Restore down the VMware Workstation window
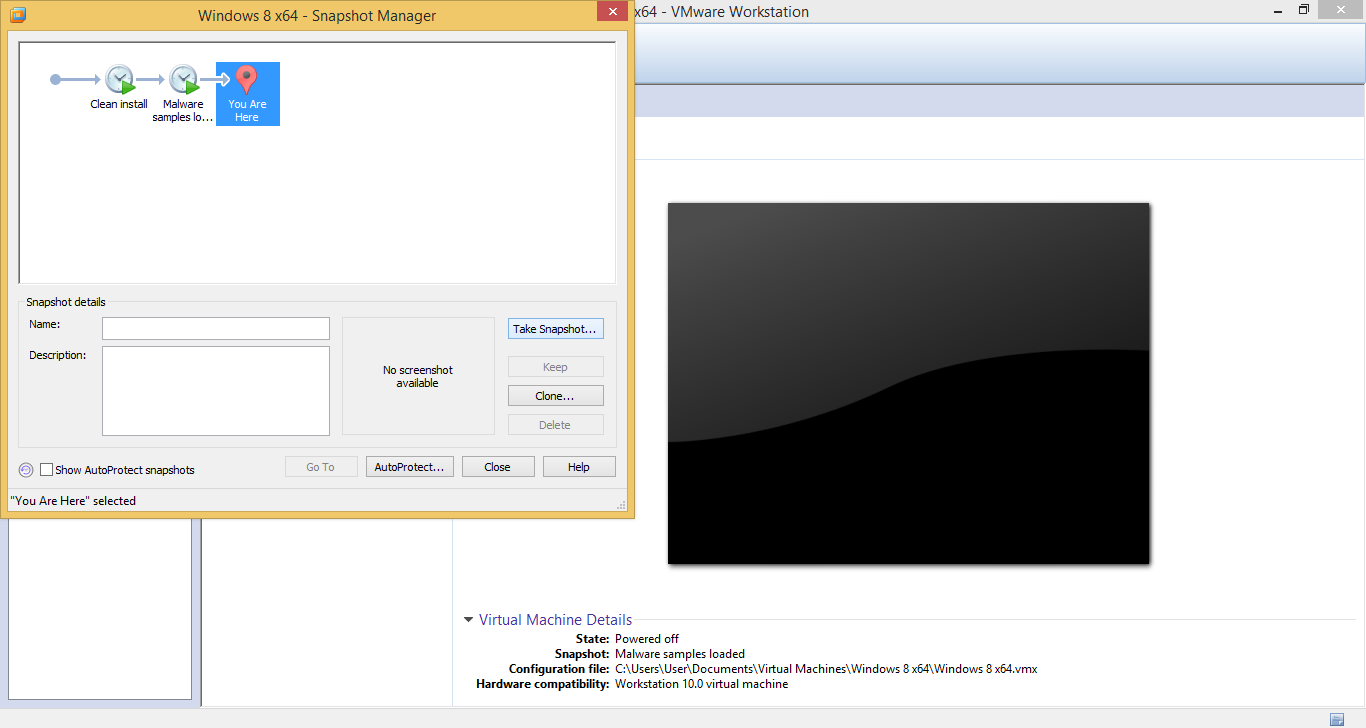Image resolution: width=1366 pixels, height=728 pixels. (x=1303, y=10)
